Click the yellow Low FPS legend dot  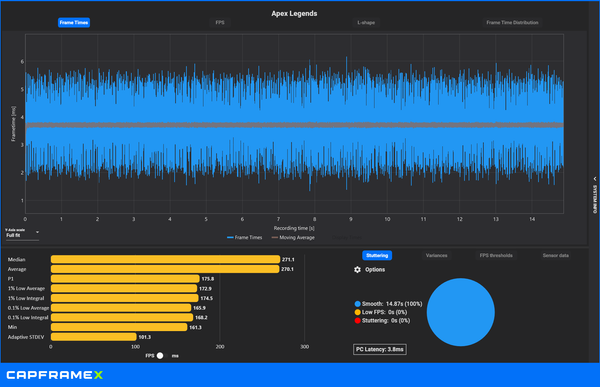point(357,312)
